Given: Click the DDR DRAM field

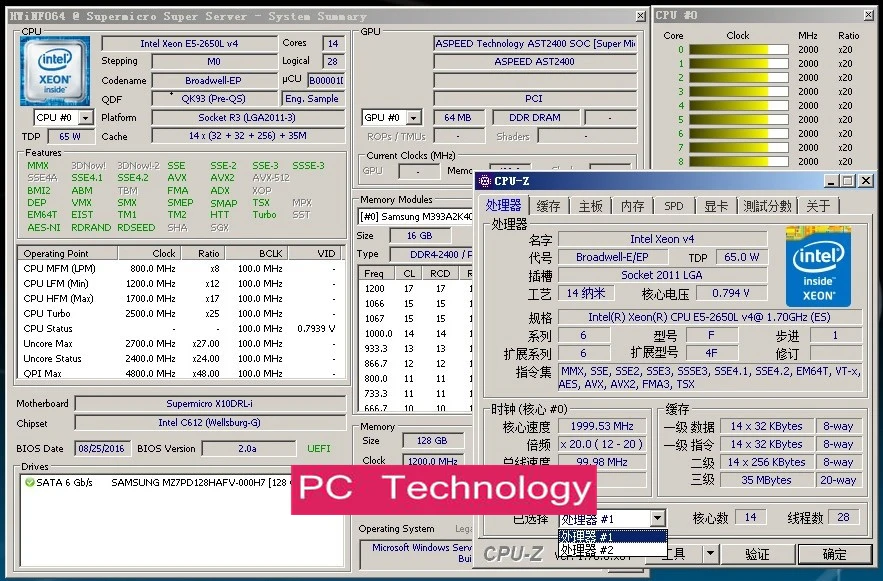Looking at the screenshot, I should (536, 118).
